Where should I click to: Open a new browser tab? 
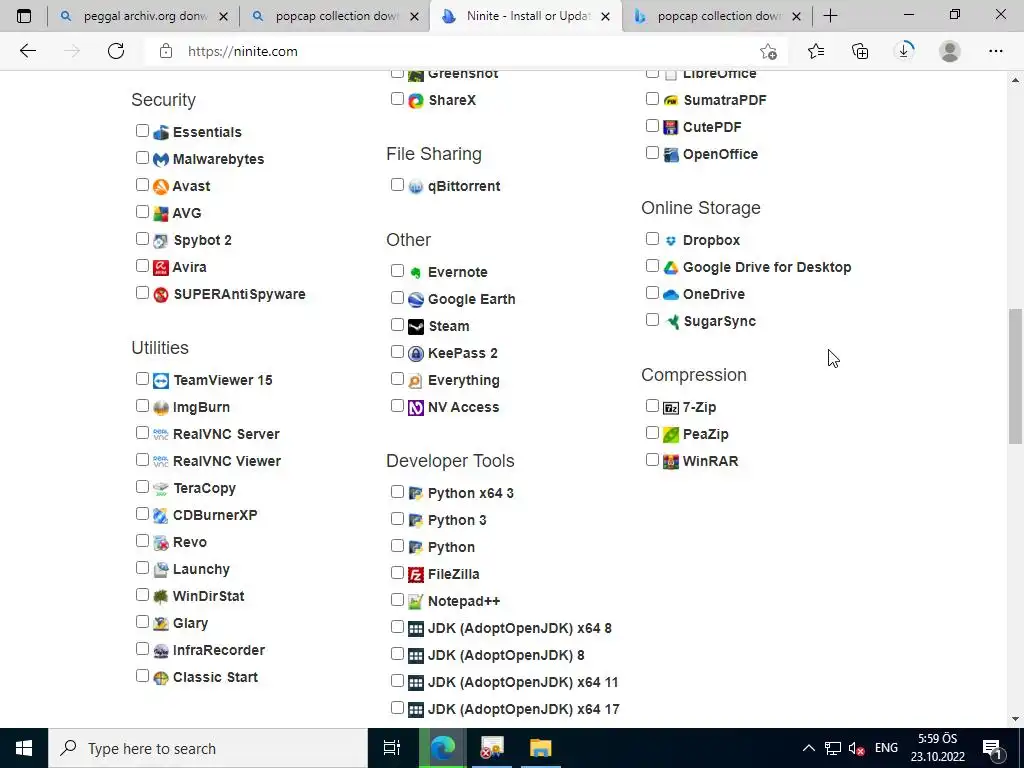(x=831, y=16)
